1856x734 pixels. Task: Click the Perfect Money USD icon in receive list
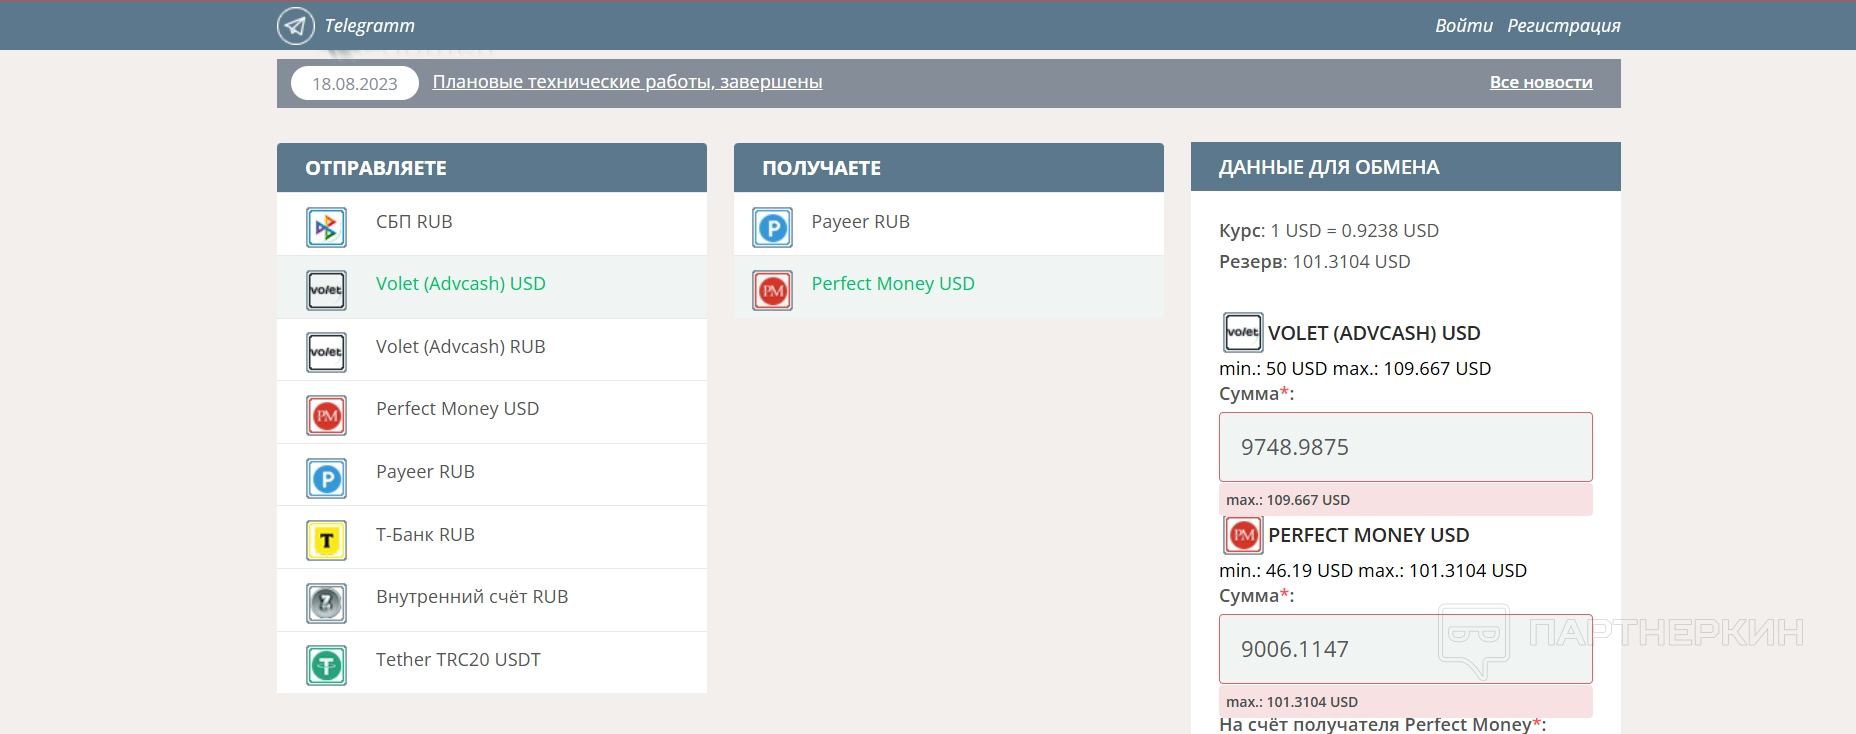coord(772,290)
